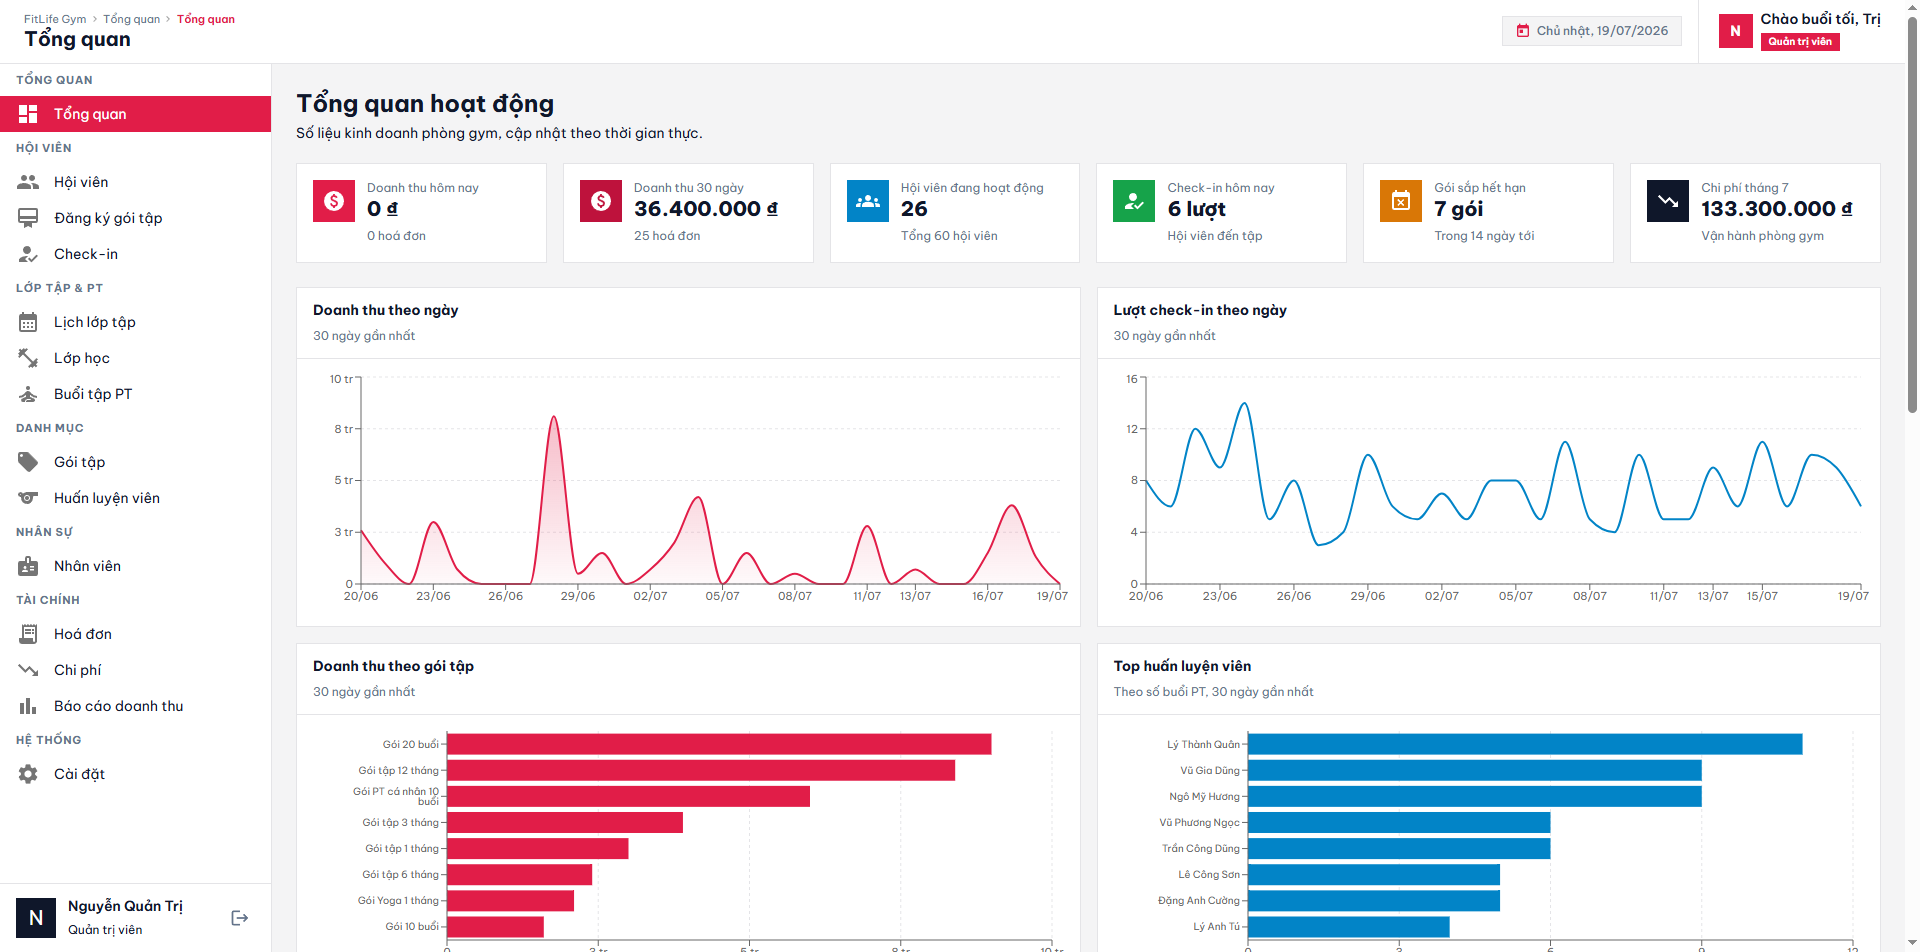Click the logout icon beside Nguyễn Quản Trị
Image resolution: width=1920 pixels, height=952 pixels.
(240, 918)
